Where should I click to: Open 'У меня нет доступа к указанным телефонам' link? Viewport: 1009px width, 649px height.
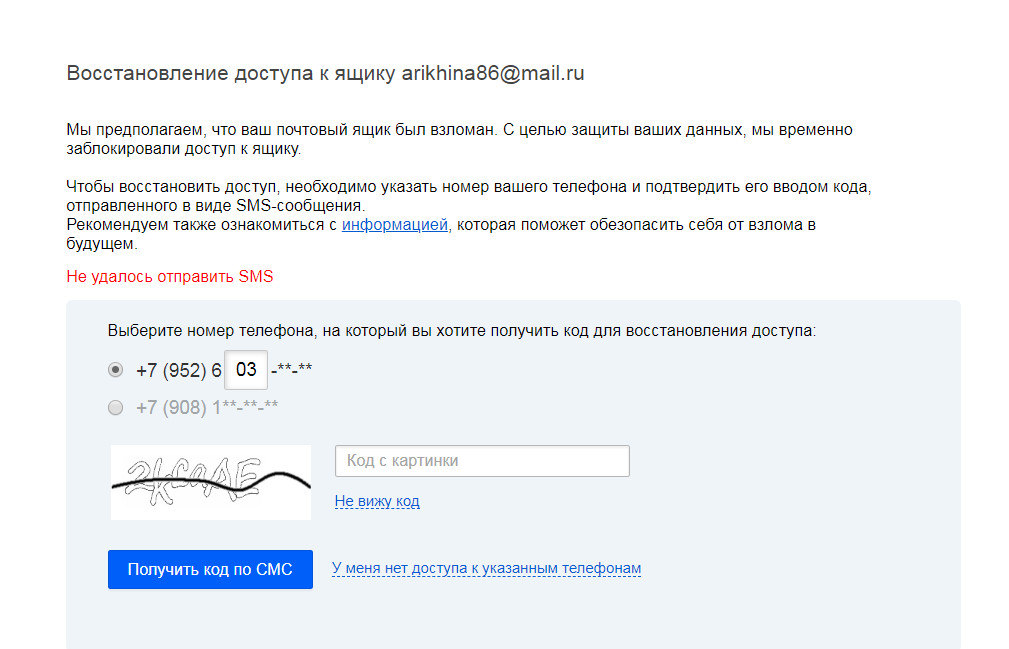pos(486,569)
